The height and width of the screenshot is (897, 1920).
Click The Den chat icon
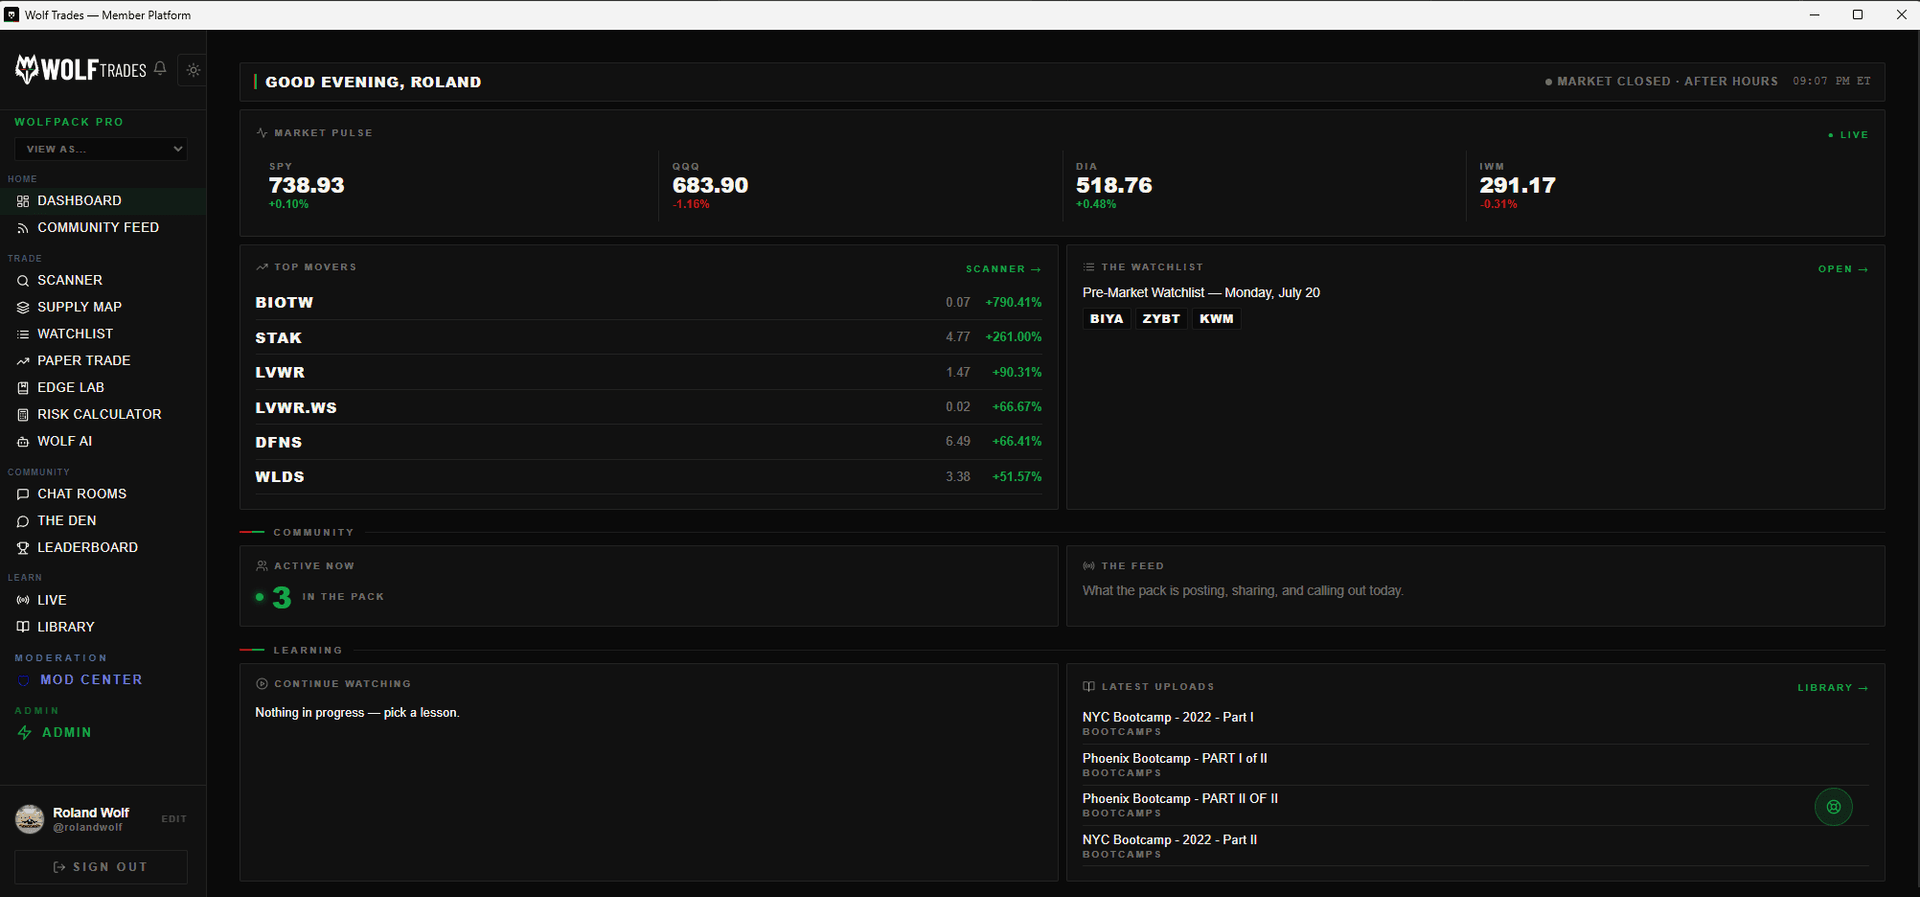coord(23,521)
